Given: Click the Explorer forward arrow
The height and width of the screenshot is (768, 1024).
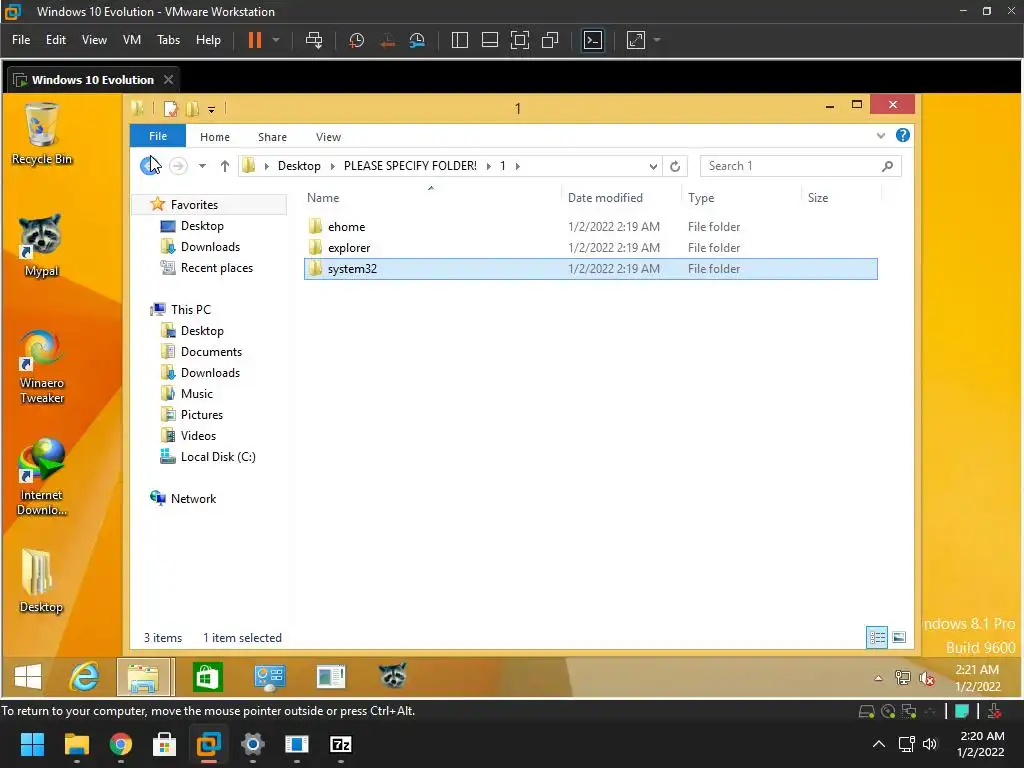Looking at the screenshot, I should pyautogui.click(x=178, y=166).
